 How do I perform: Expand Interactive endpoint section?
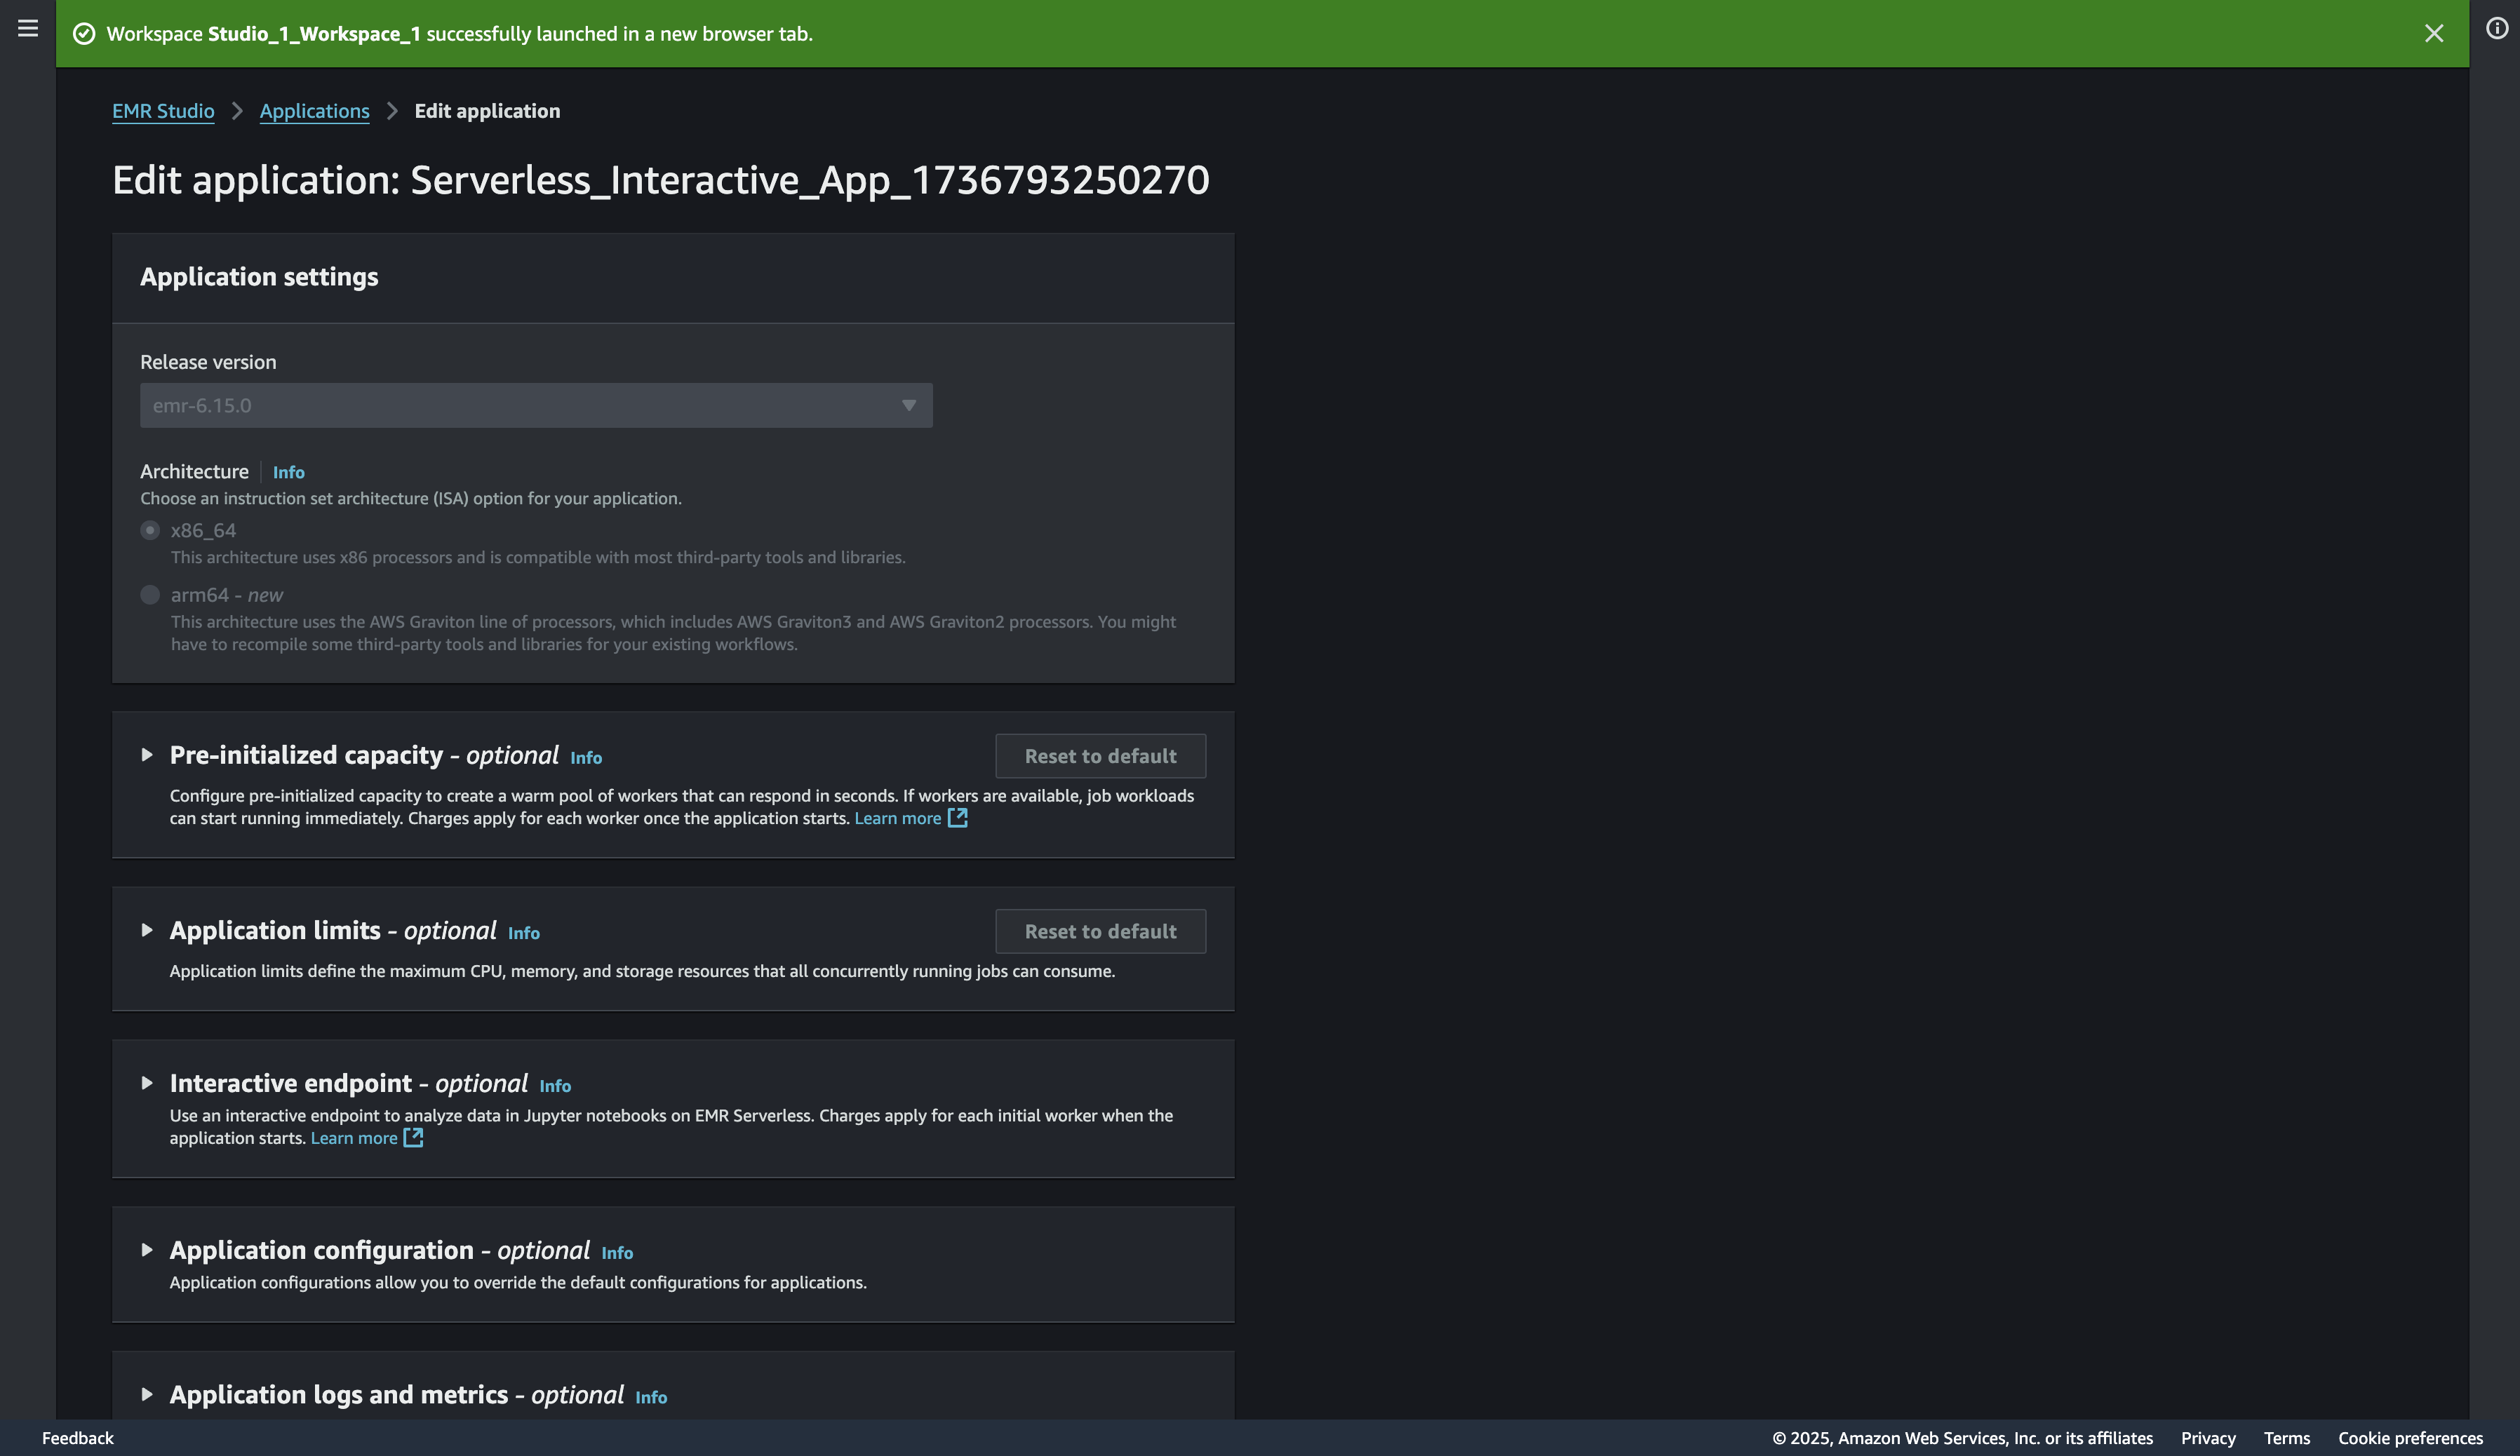click(147, 1083)
